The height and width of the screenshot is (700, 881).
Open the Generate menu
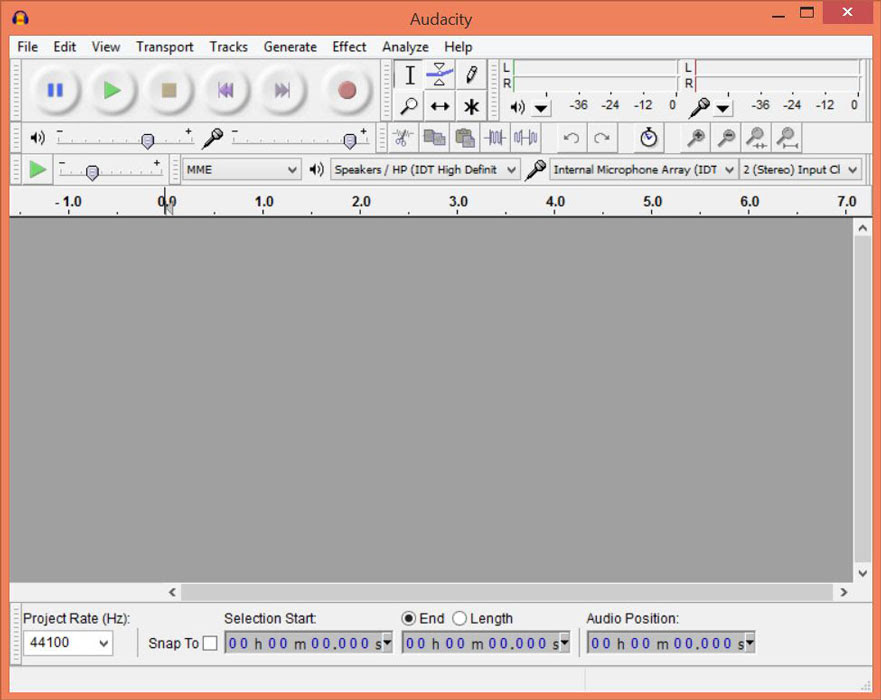tap(290, 47)
